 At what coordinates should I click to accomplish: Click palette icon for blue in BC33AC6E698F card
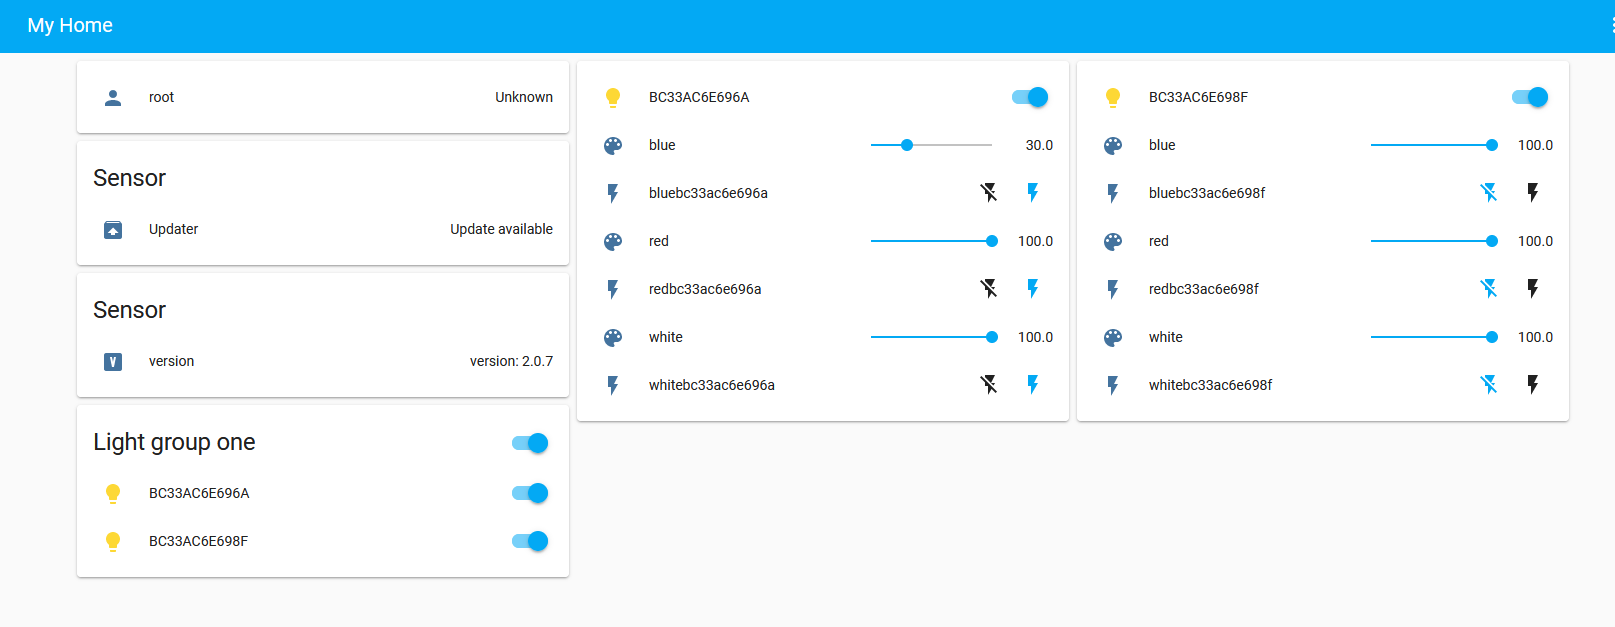pyautogui.click(x=1113, y=145)
